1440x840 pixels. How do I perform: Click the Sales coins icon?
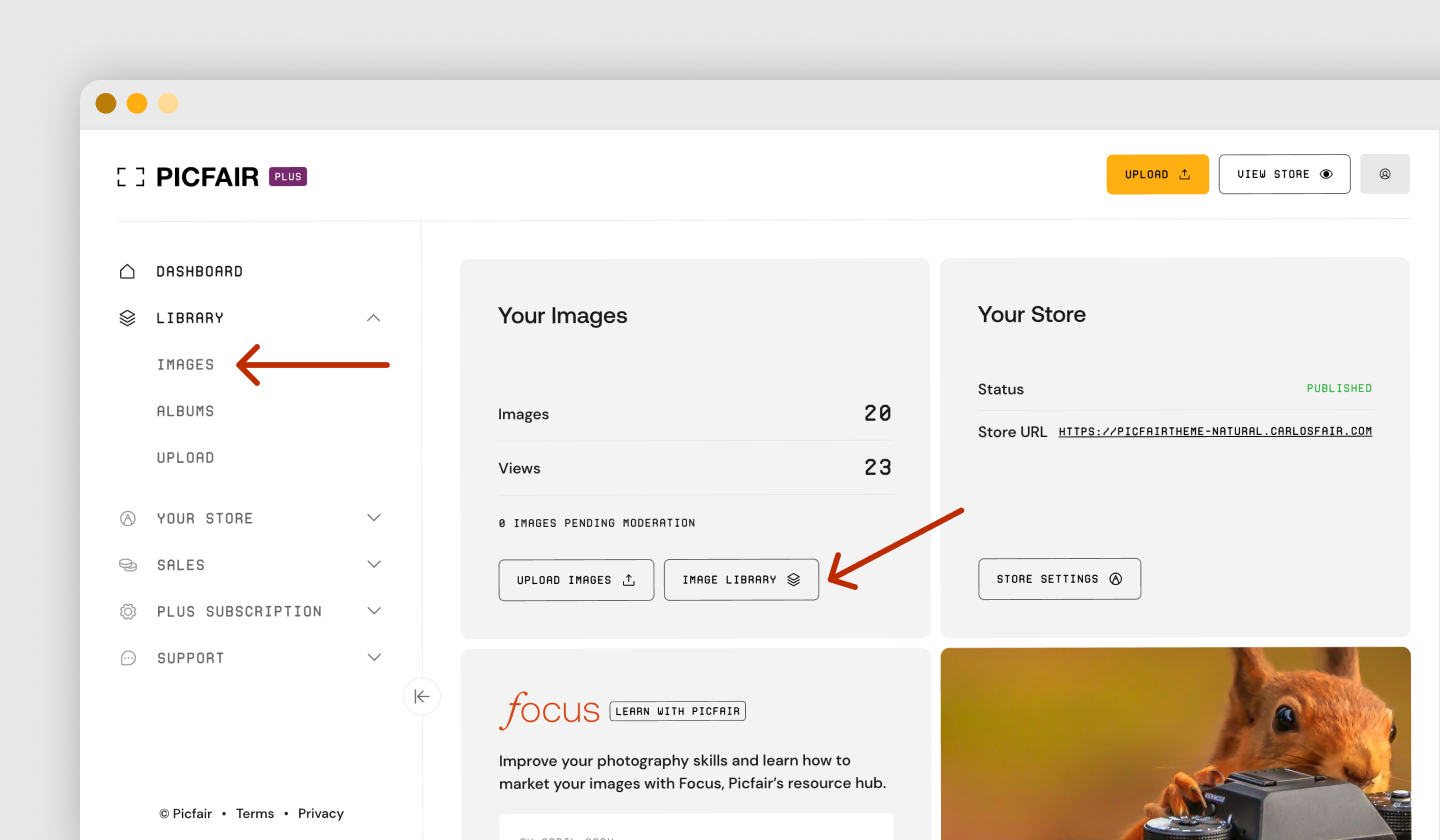127,565
